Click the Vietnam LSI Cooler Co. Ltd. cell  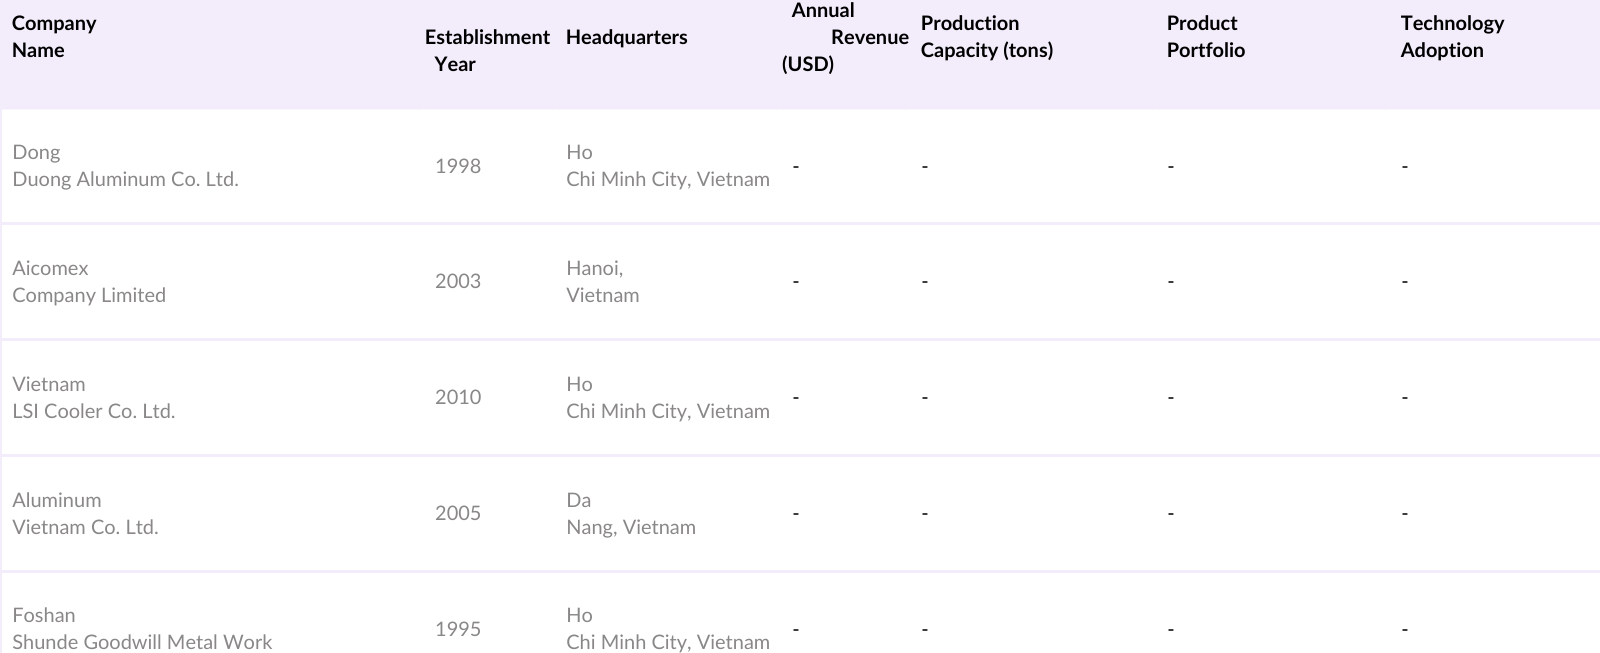tap(93, 398)
